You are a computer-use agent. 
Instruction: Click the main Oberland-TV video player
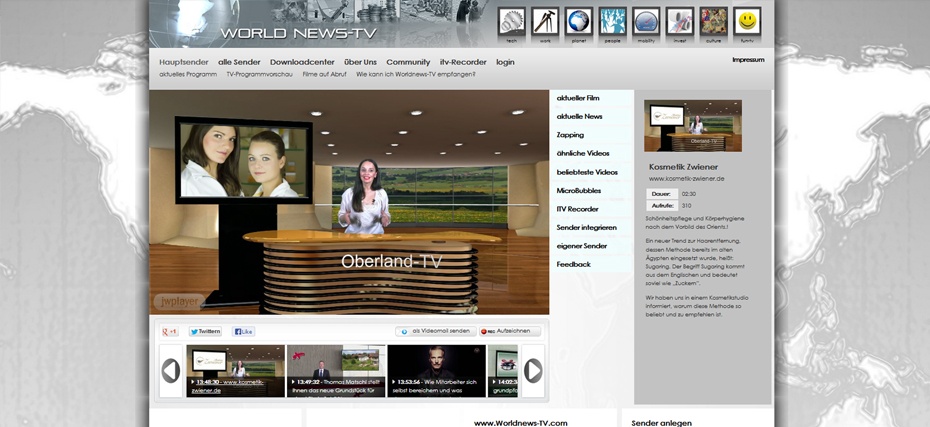coord(349,202)
